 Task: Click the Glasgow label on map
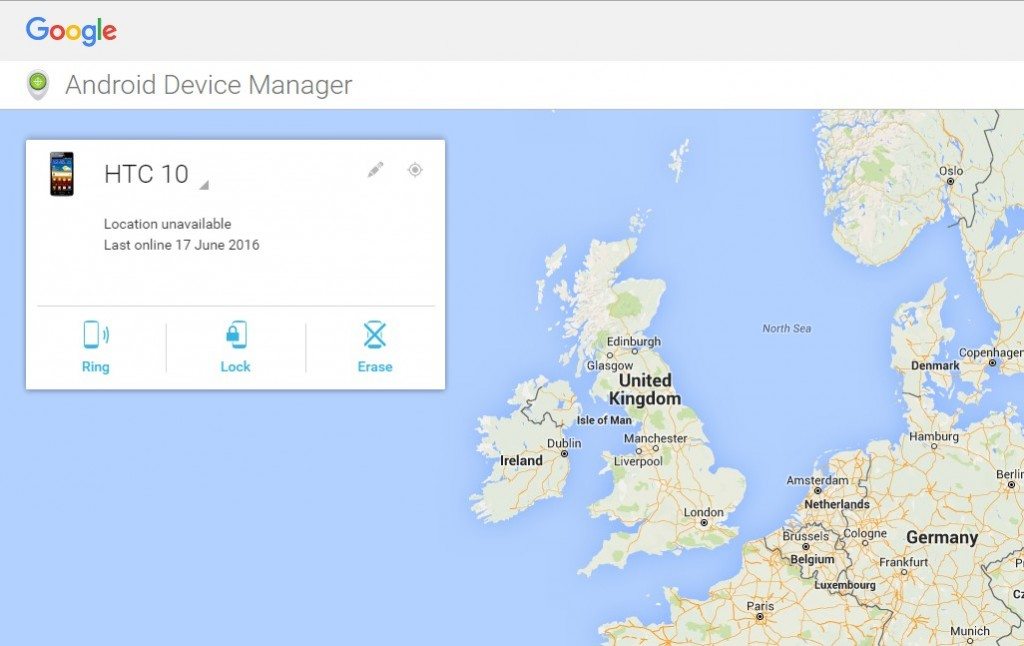[610, 365]
